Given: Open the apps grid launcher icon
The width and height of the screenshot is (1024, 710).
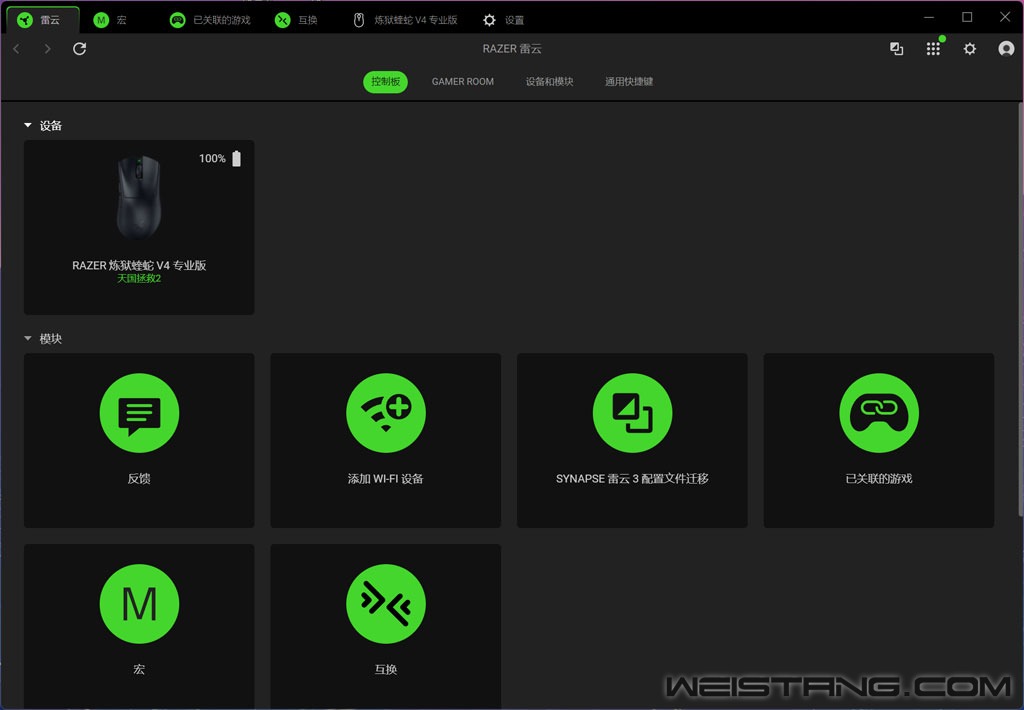Looking at the screenshot, I should [933, 49].
